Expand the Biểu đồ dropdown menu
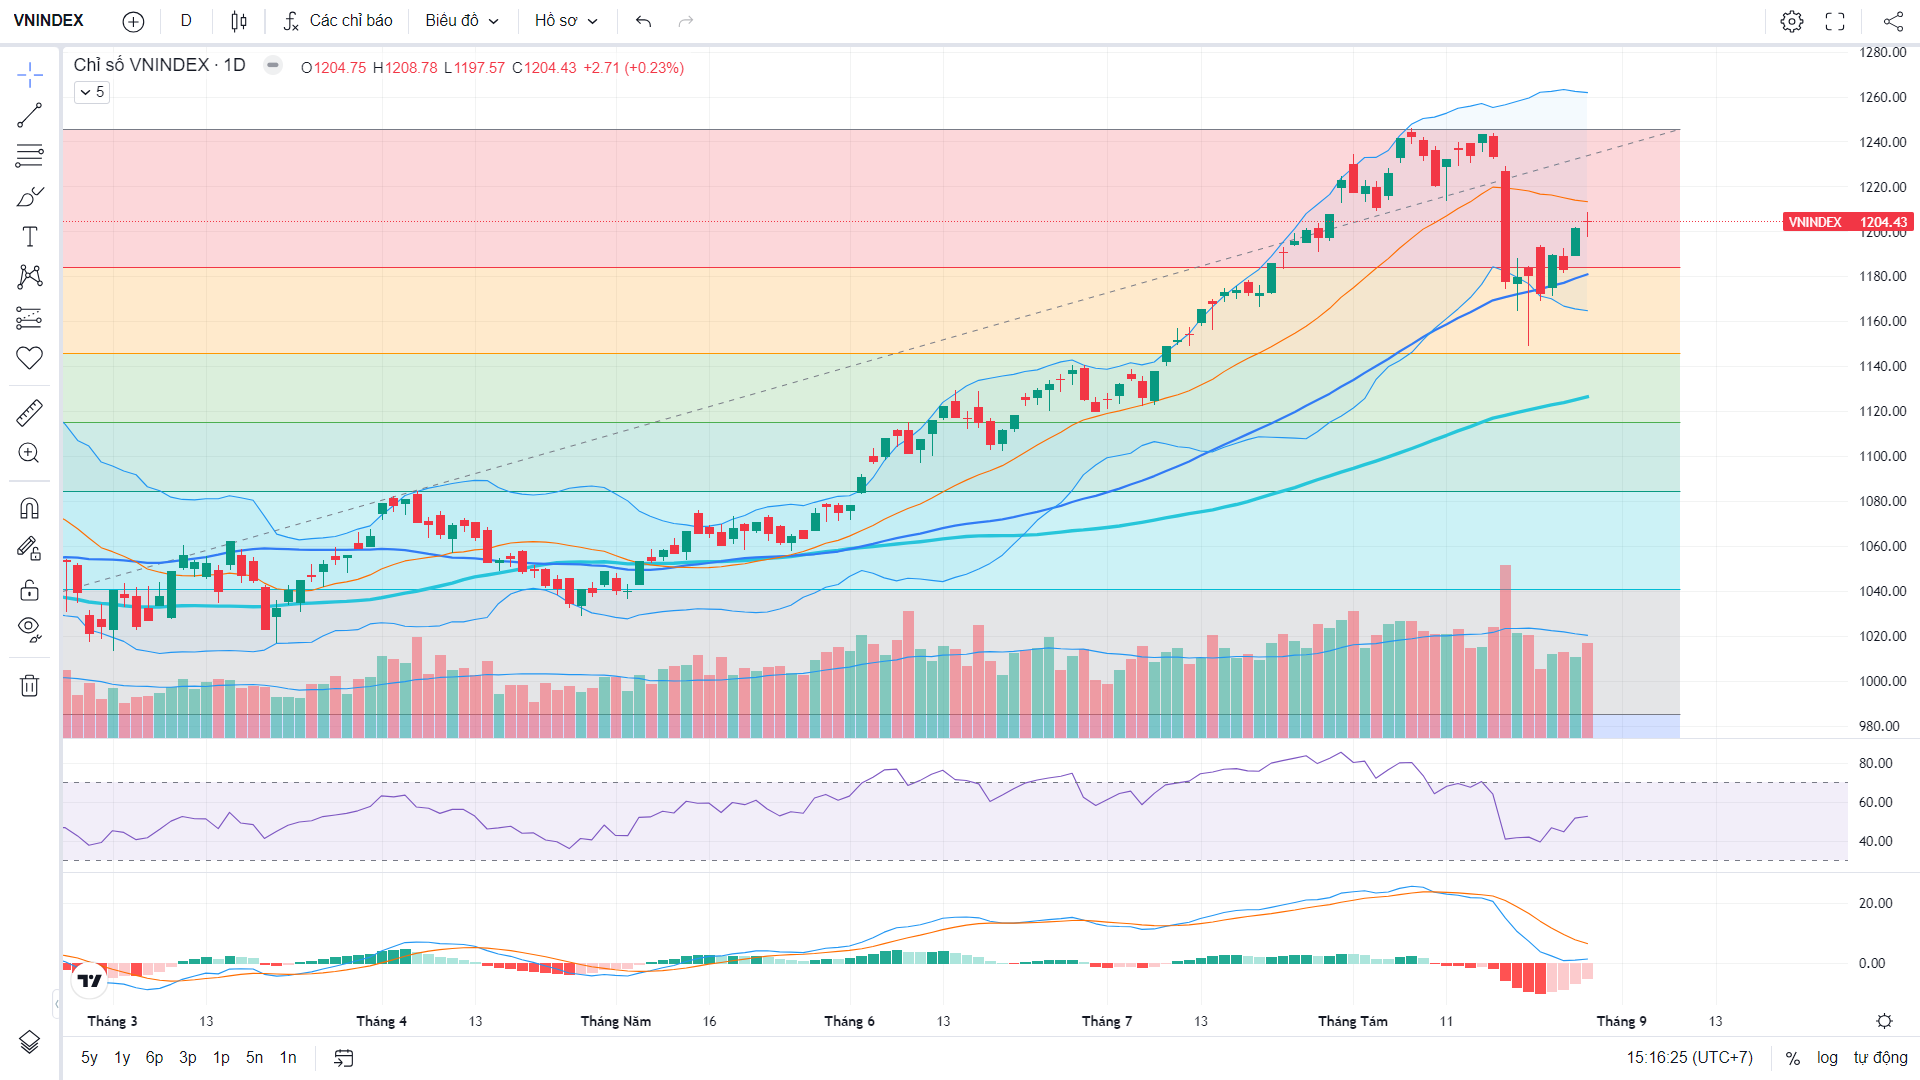 462,21
